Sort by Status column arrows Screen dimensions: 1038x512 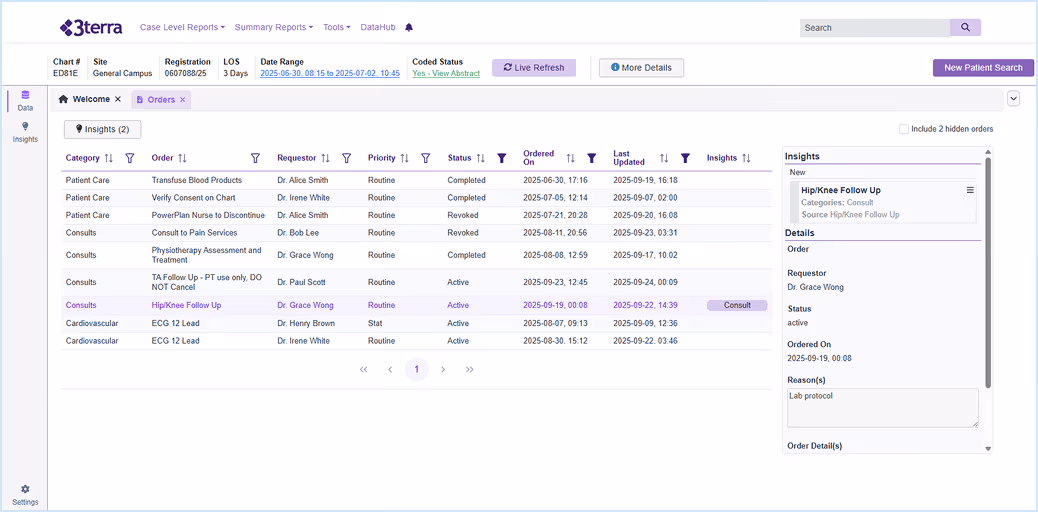[x=481, y=158]
